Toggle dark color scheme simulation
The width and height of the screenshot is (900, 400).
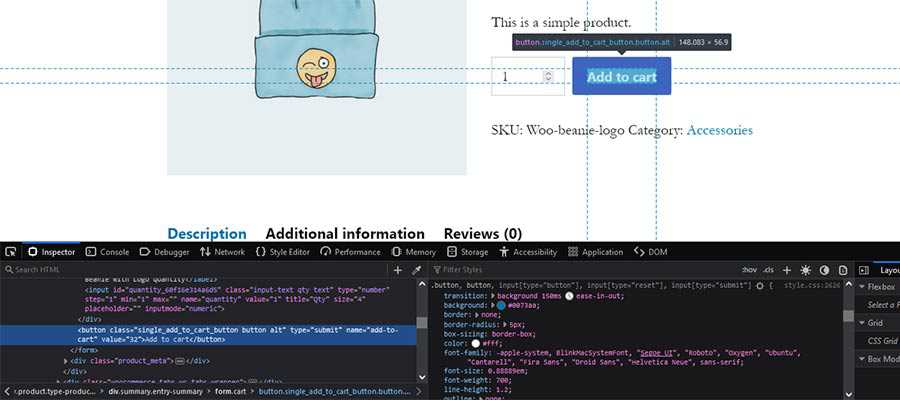(824, 270)
